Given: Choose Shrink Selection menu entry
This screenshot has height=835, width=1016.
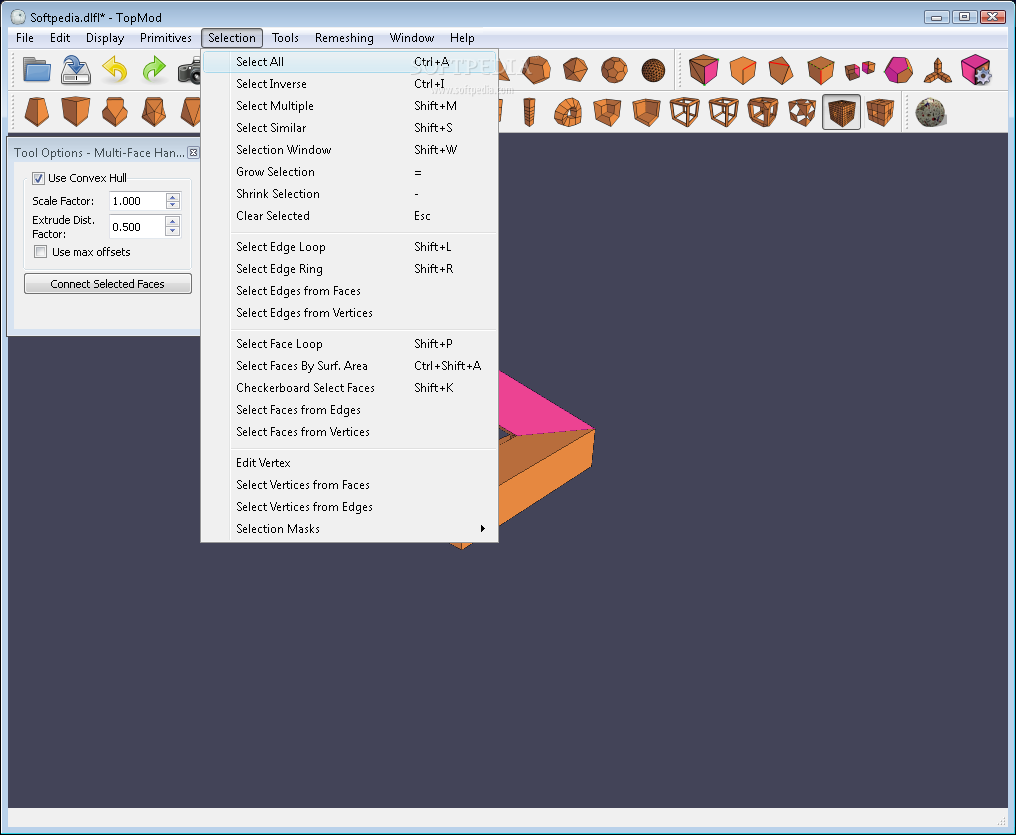Looking at the screenshot, I should 350,194.
